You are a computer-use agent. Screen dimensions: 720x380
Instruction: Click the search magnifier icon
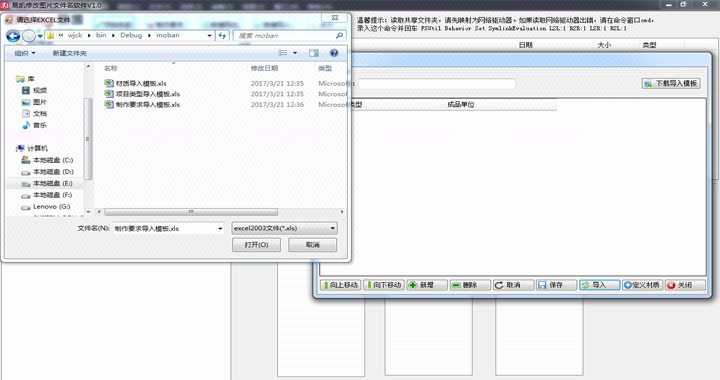pyautogui.click(x=339, y=35)
